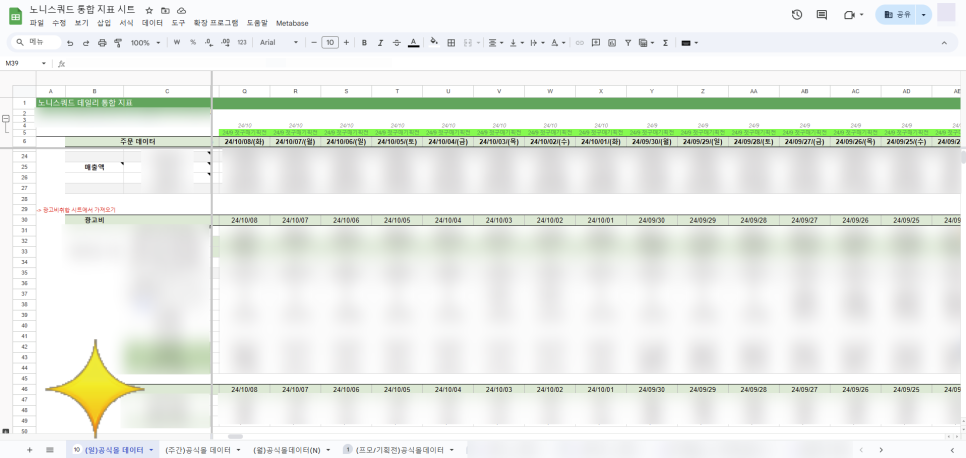Open the 서식 menu

point(126,23)
